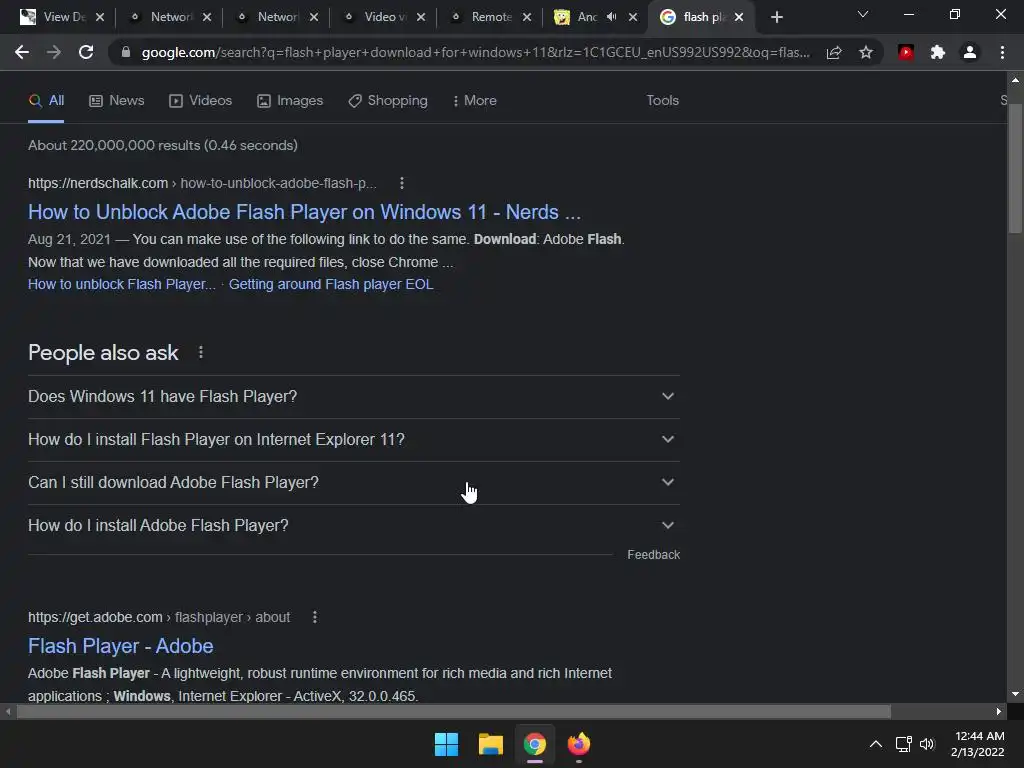Show hidden system tray icons
Viewport: 1024px width, 768px height.
point(876,744)
